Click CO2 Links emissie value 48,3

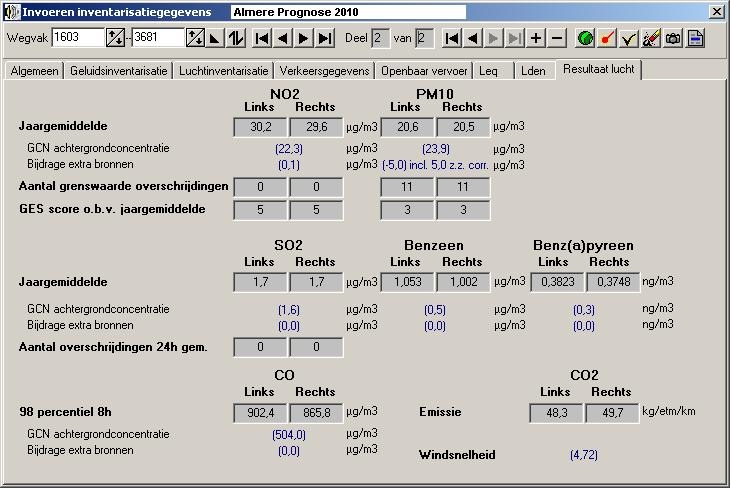[556, 413]
